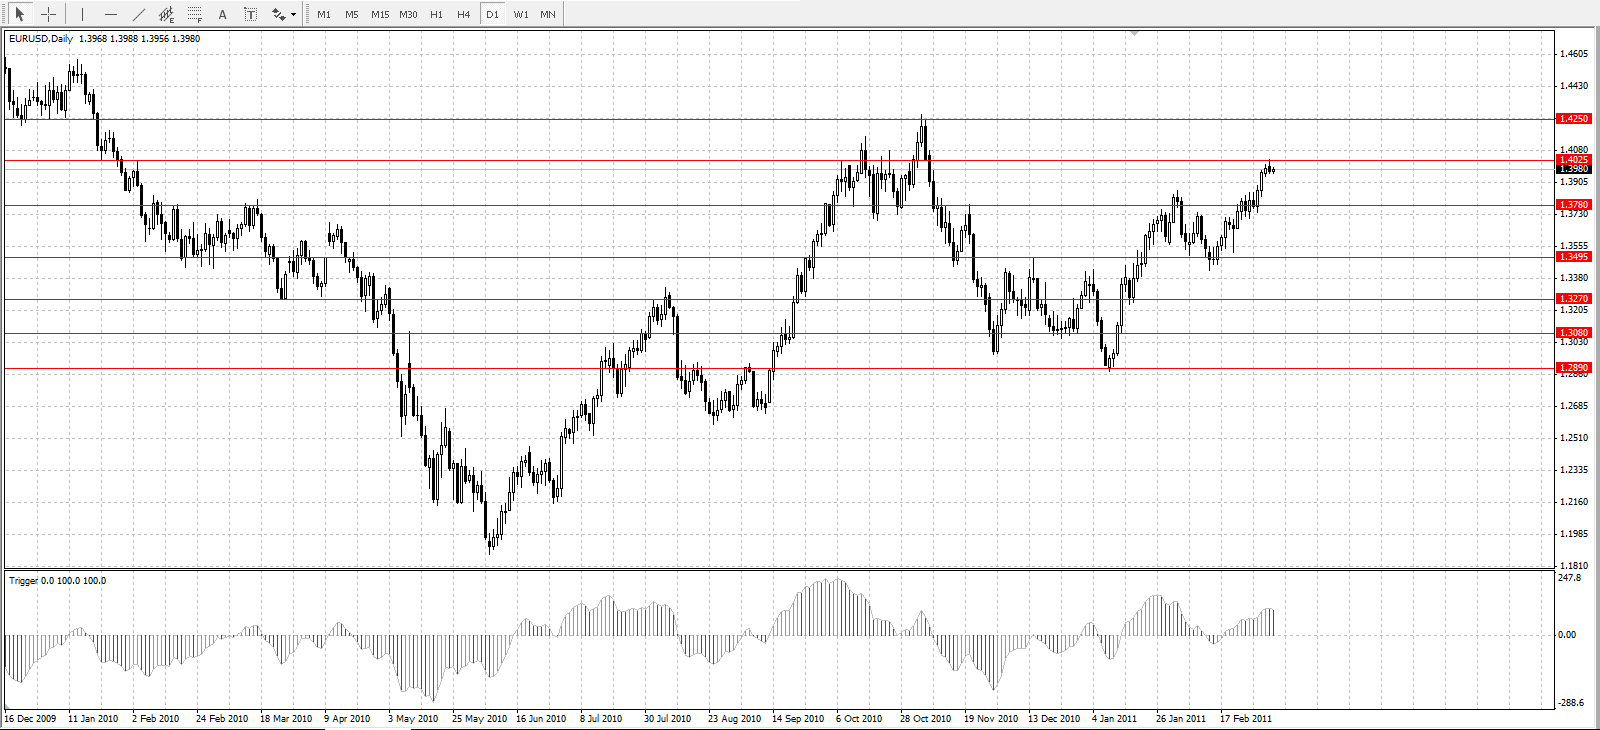
Task: Click the 23 Aug 2010 date label
Action: [x=735, y=719]
